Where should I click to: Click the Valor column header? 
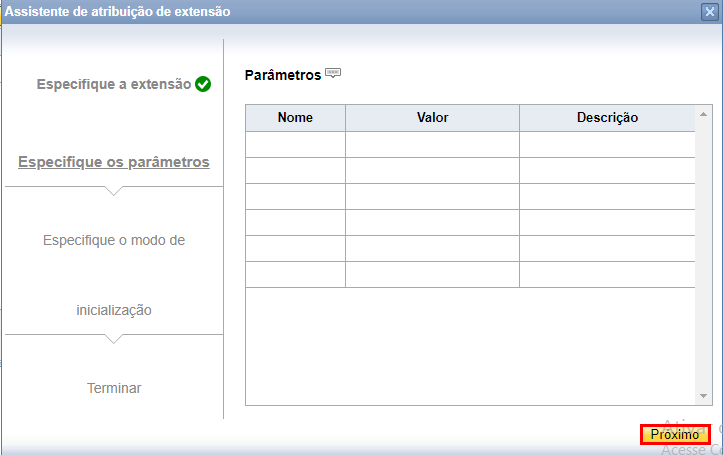pos(433,118)
